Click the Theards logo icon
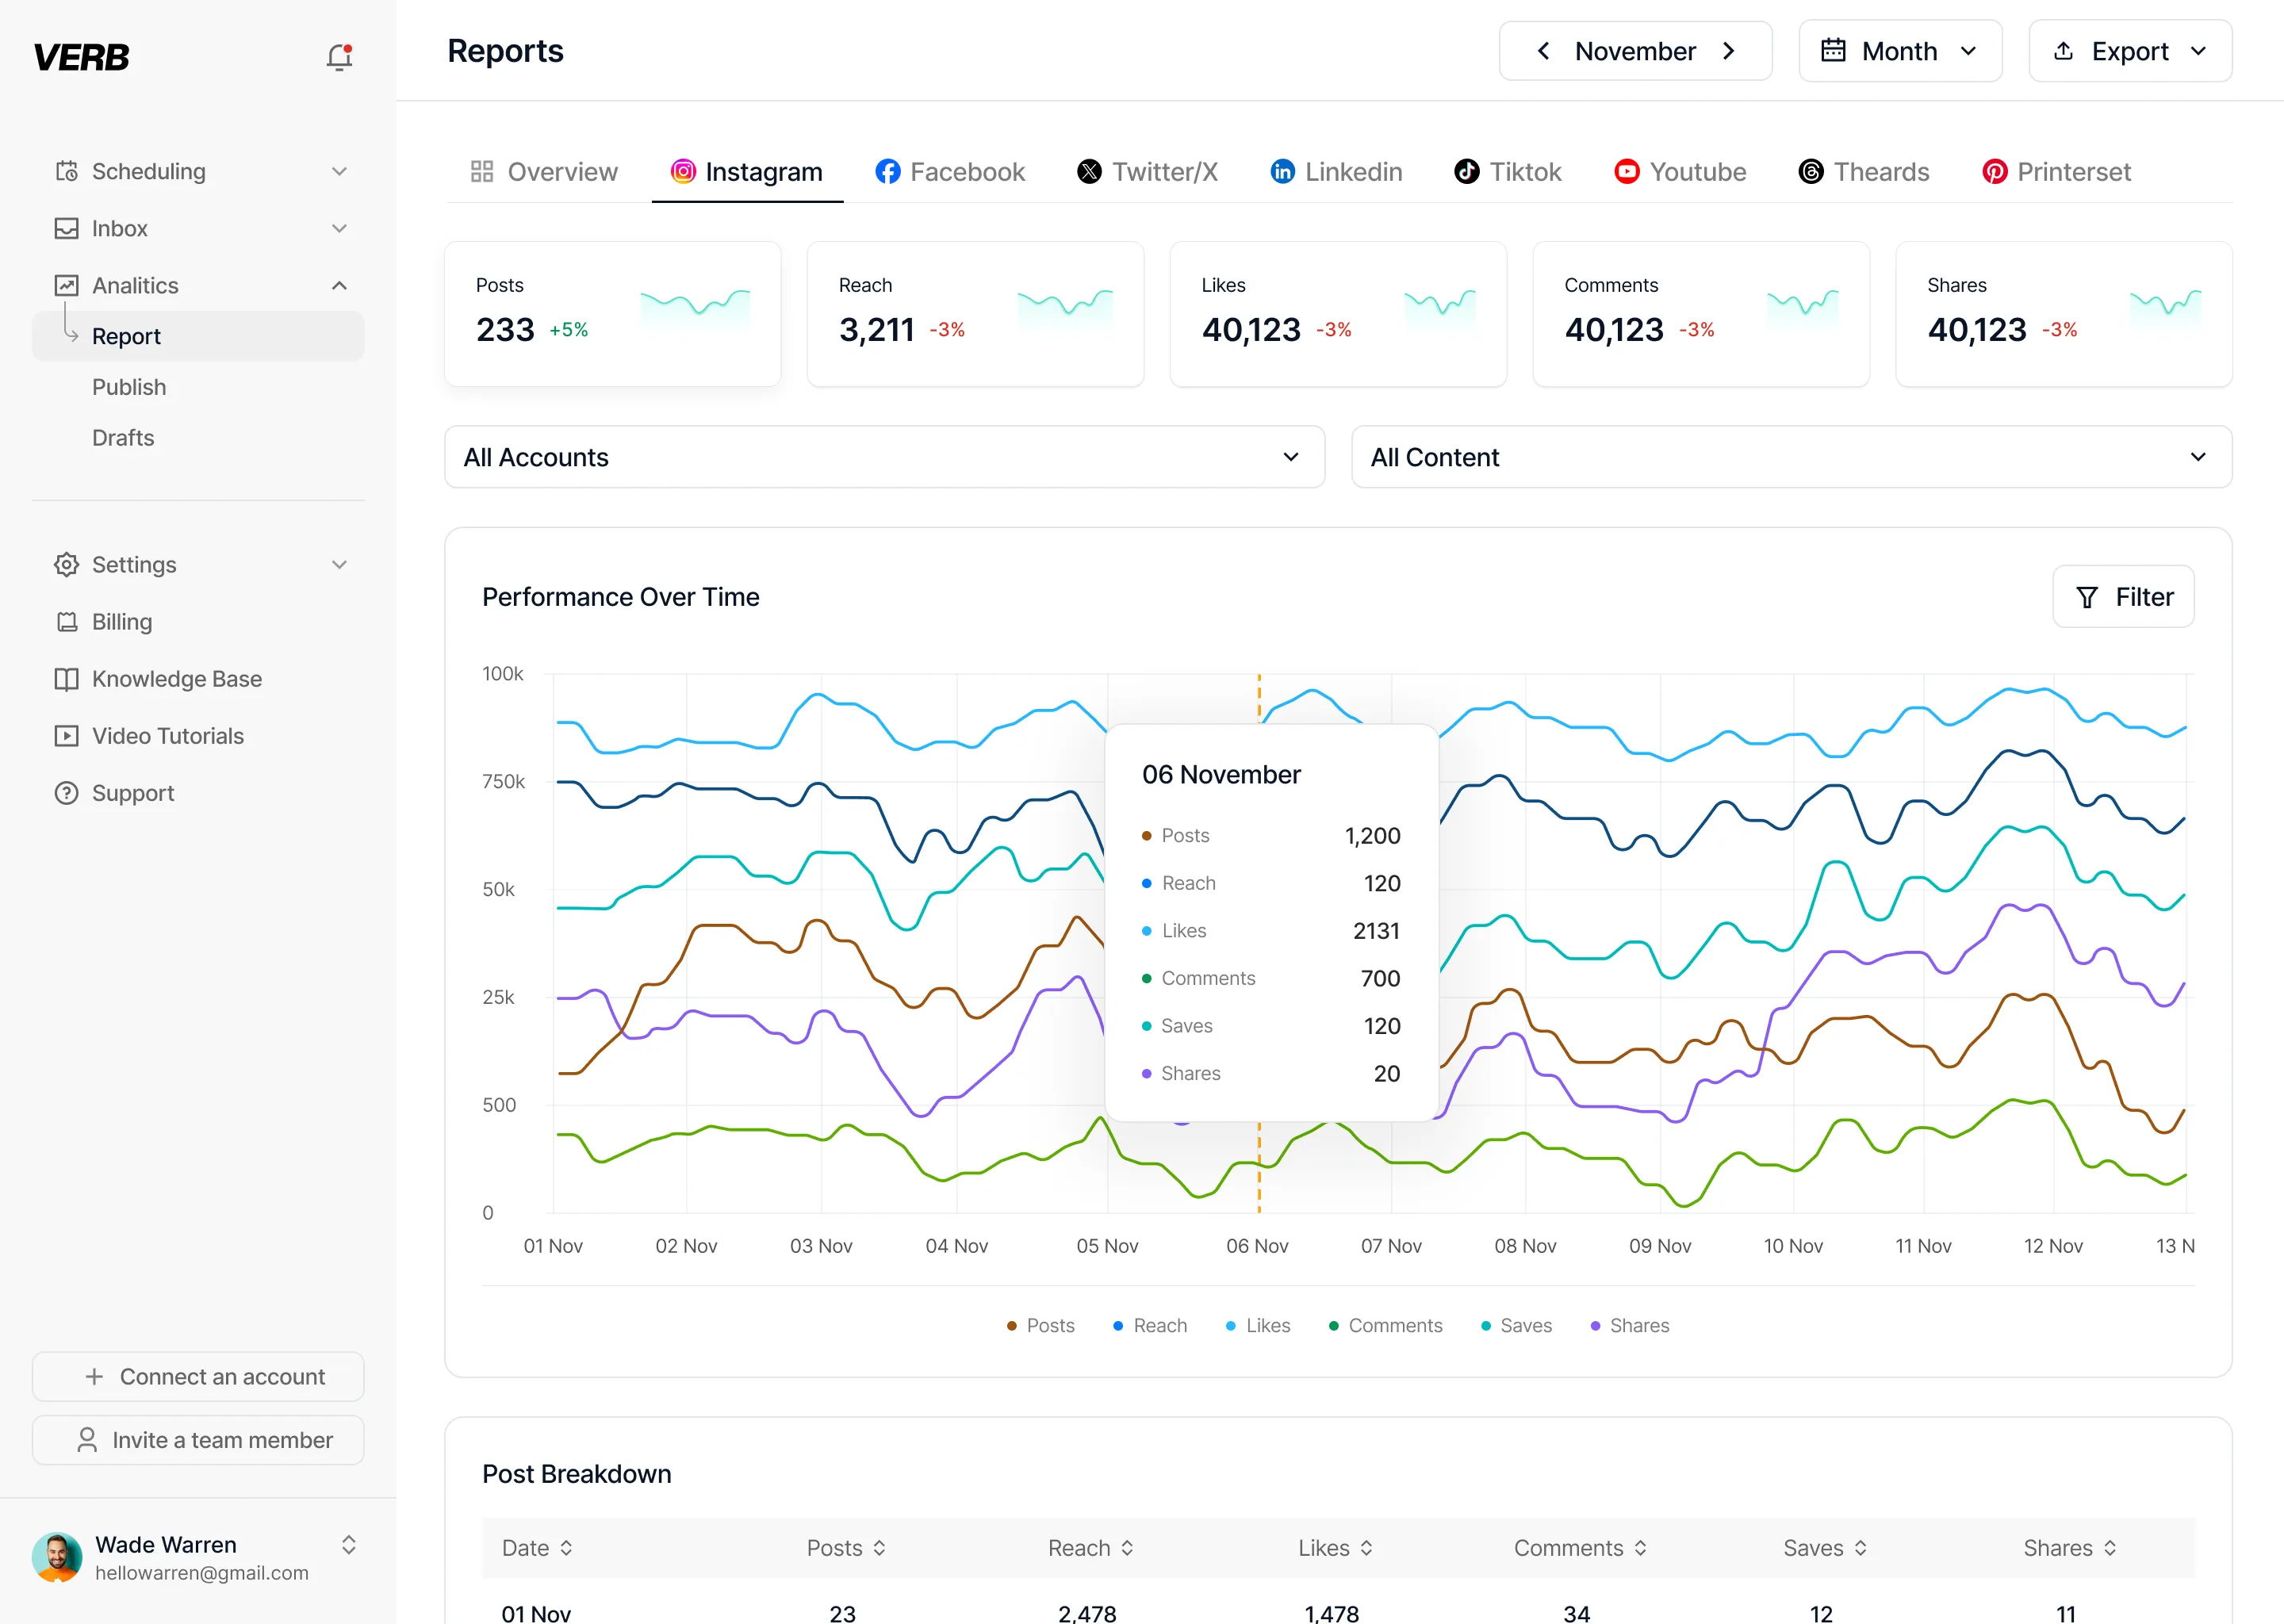This screenshot has width=2284, height=1624. (x=1811, y=172)
